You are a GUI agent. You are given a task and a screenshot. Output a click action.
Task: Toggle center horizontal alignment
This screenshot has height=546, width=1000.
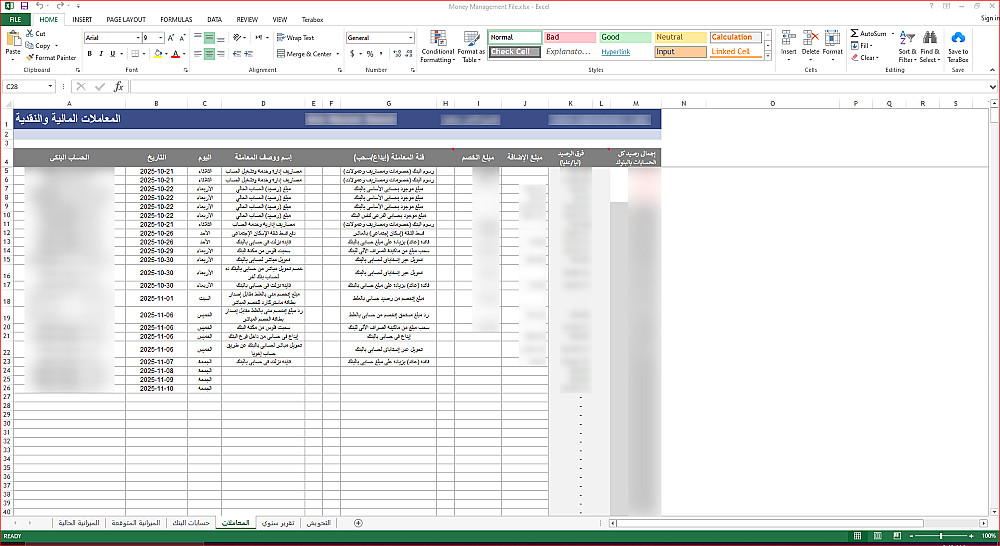tap(209, 54)
